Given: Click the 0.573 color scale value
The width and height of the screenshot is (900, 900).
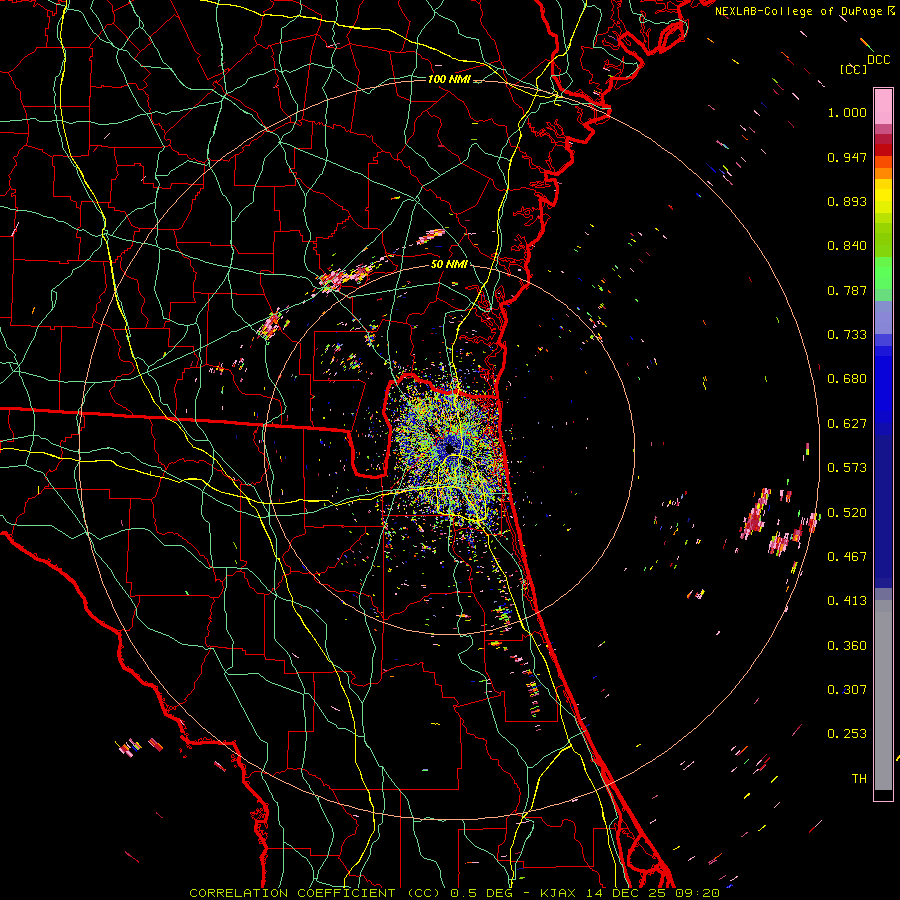Looking at the screenshot, I should (847, 468).
